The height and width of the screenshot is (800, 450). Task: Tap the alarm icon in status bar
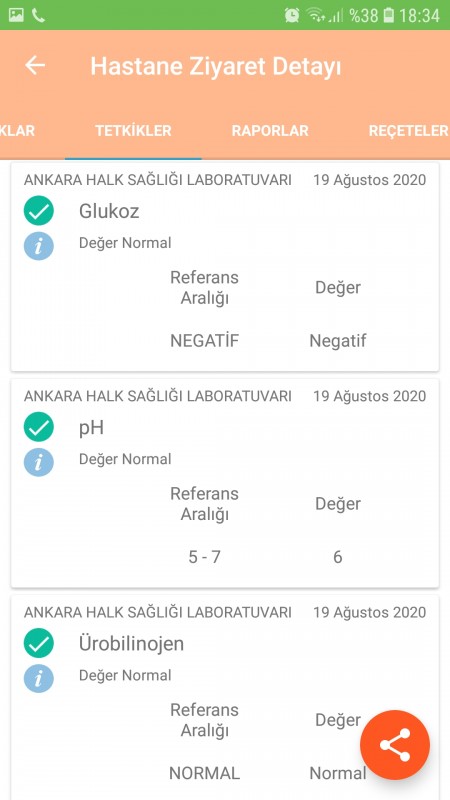tap(292, 15)
